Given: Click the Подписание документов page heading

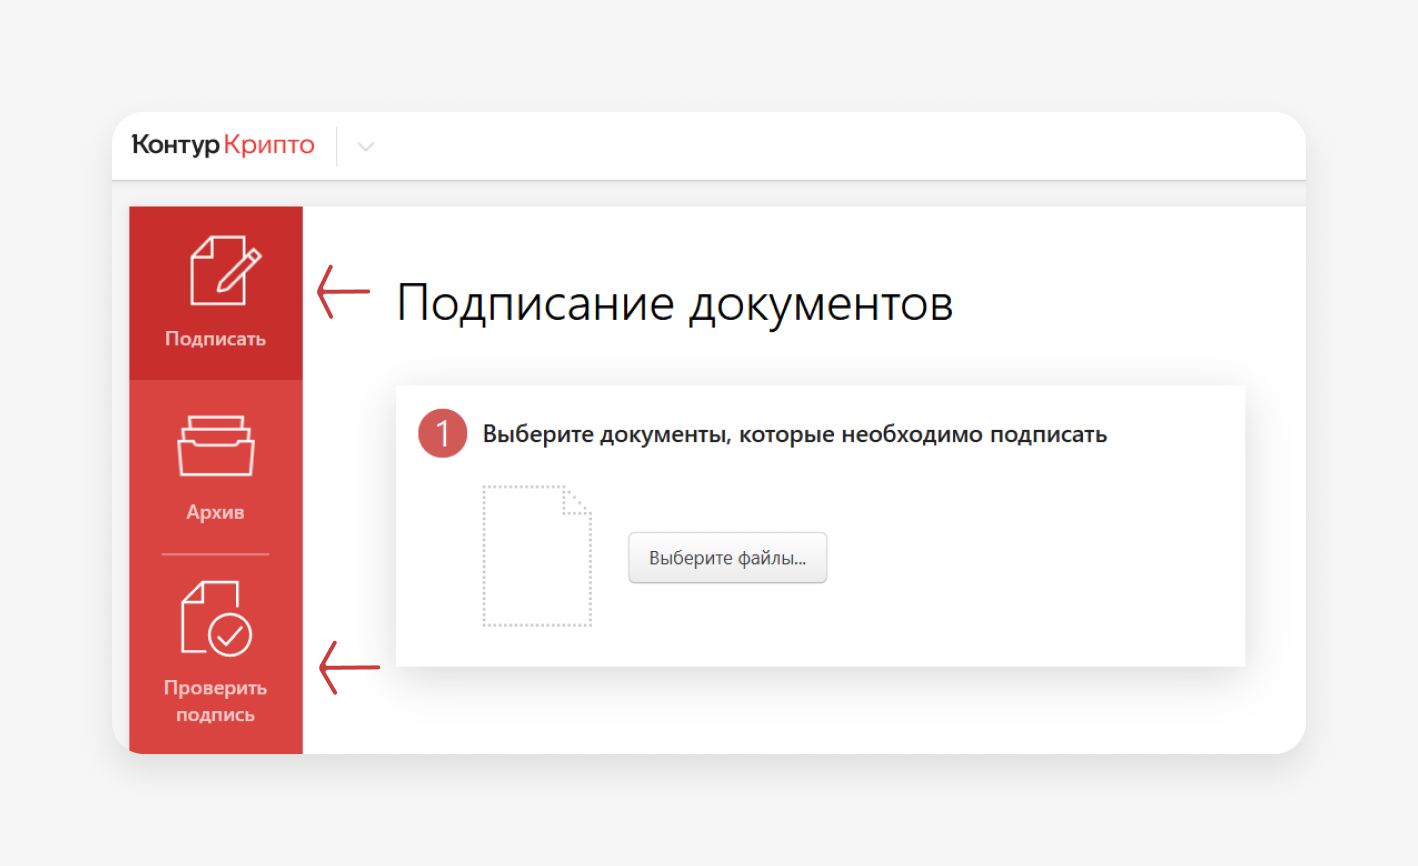Looking at the screenshot, I should point(674,303).
